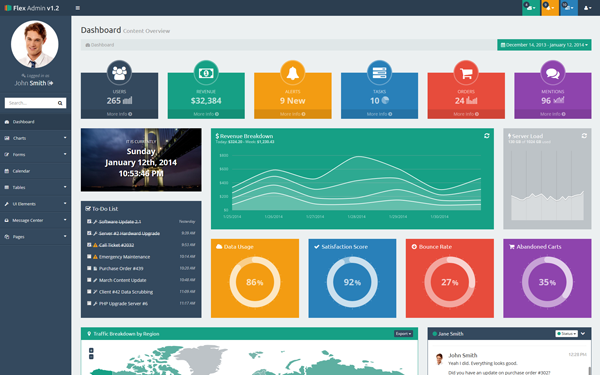This screenshot has height=375, width=600.
Task: Click the Tasks server circle icon
Action: pos(380,72)
